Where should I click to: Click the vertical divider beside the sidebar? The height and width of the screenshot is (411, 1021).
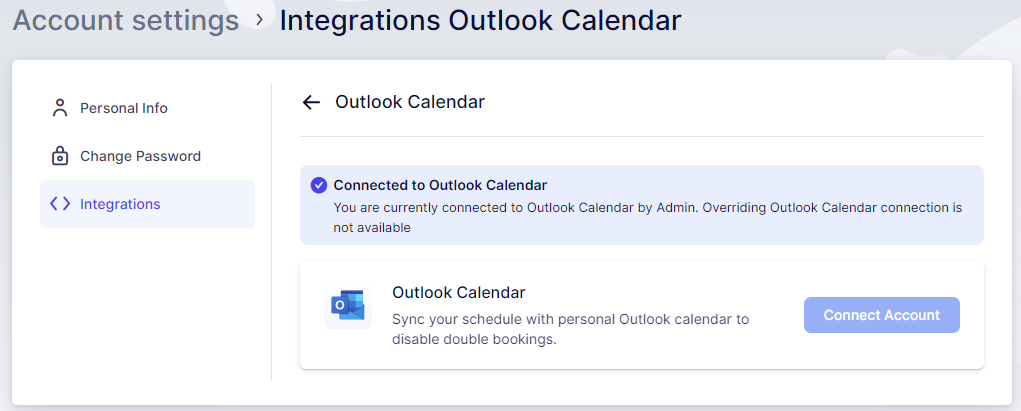point(272,232)
